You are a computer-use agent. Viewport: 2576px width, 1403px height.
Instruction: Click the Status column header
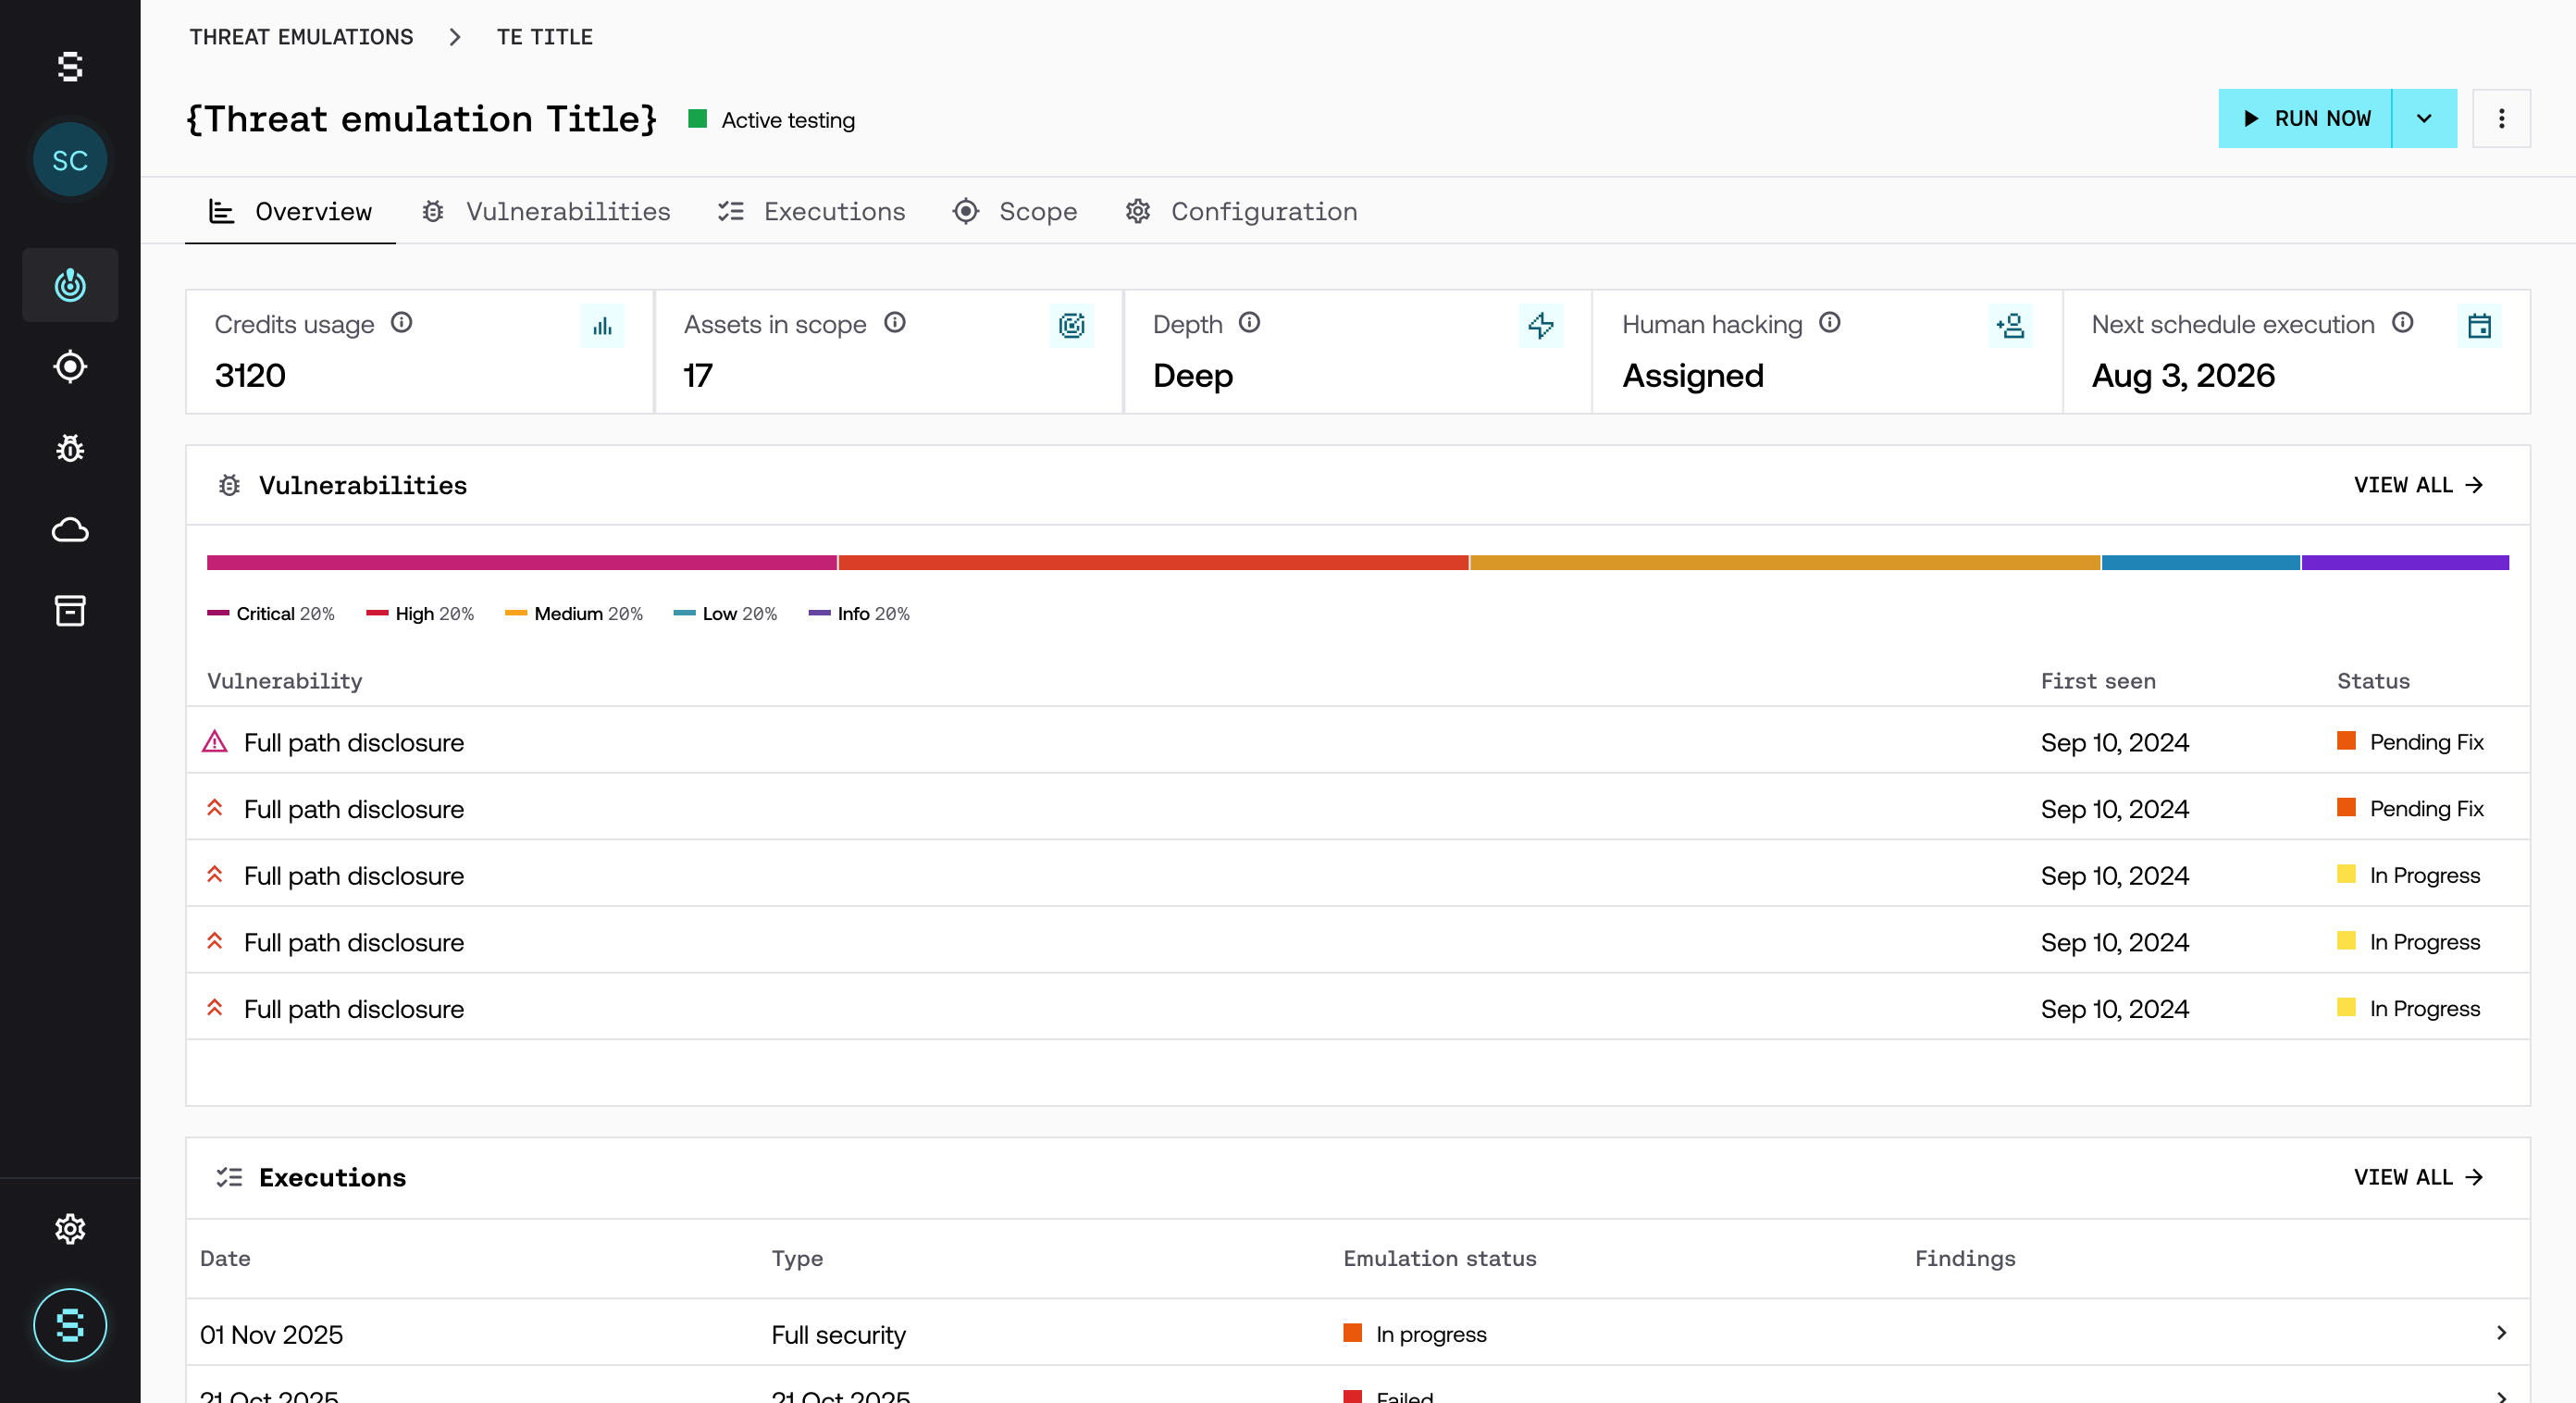(x=2373, y=681)
